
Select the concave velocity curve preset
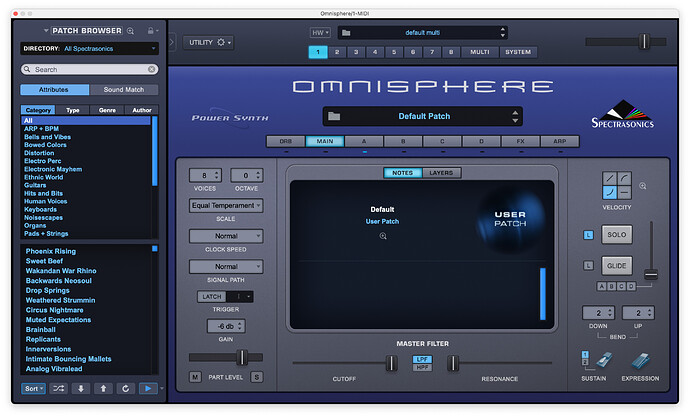(624, 178)
